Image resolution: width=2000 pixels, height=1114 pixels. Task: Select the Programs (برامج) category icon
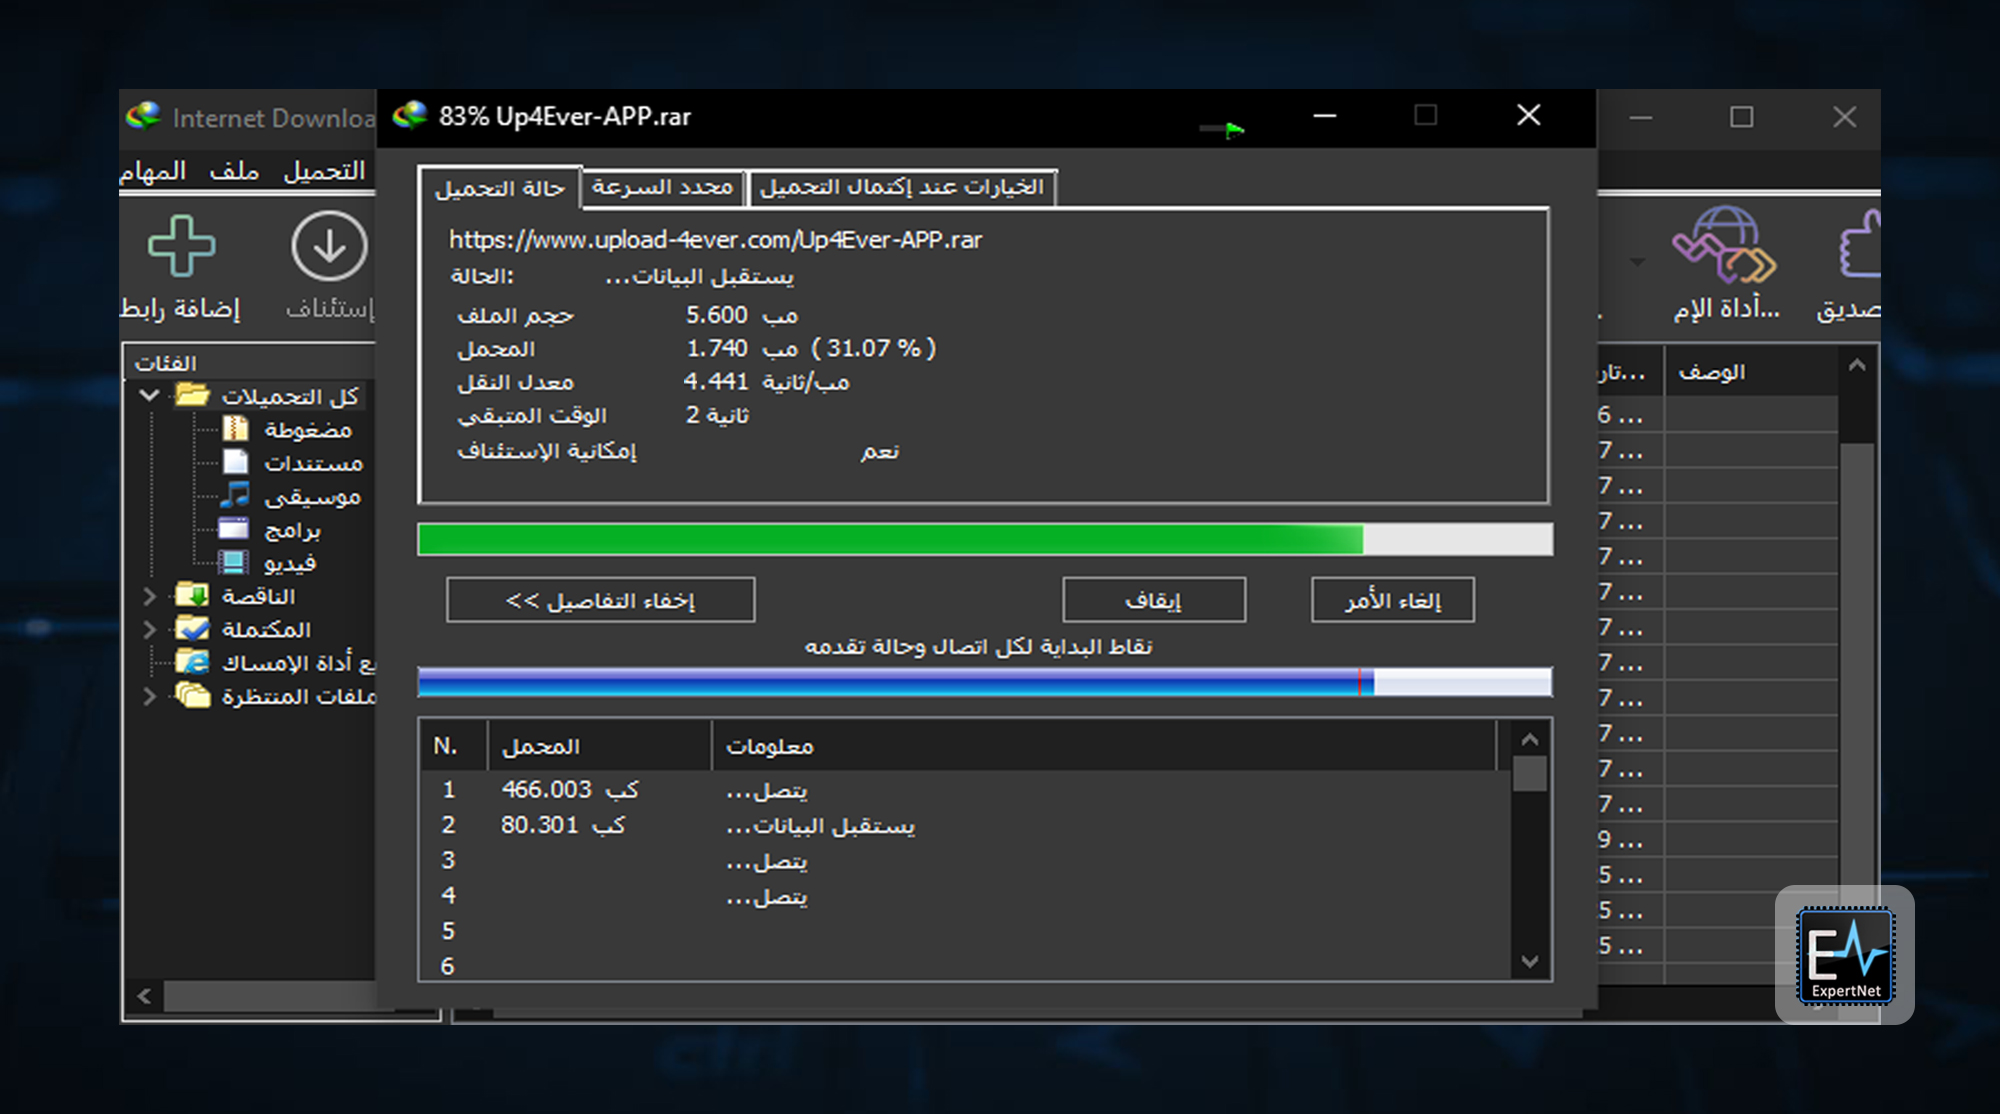point(234,529)
